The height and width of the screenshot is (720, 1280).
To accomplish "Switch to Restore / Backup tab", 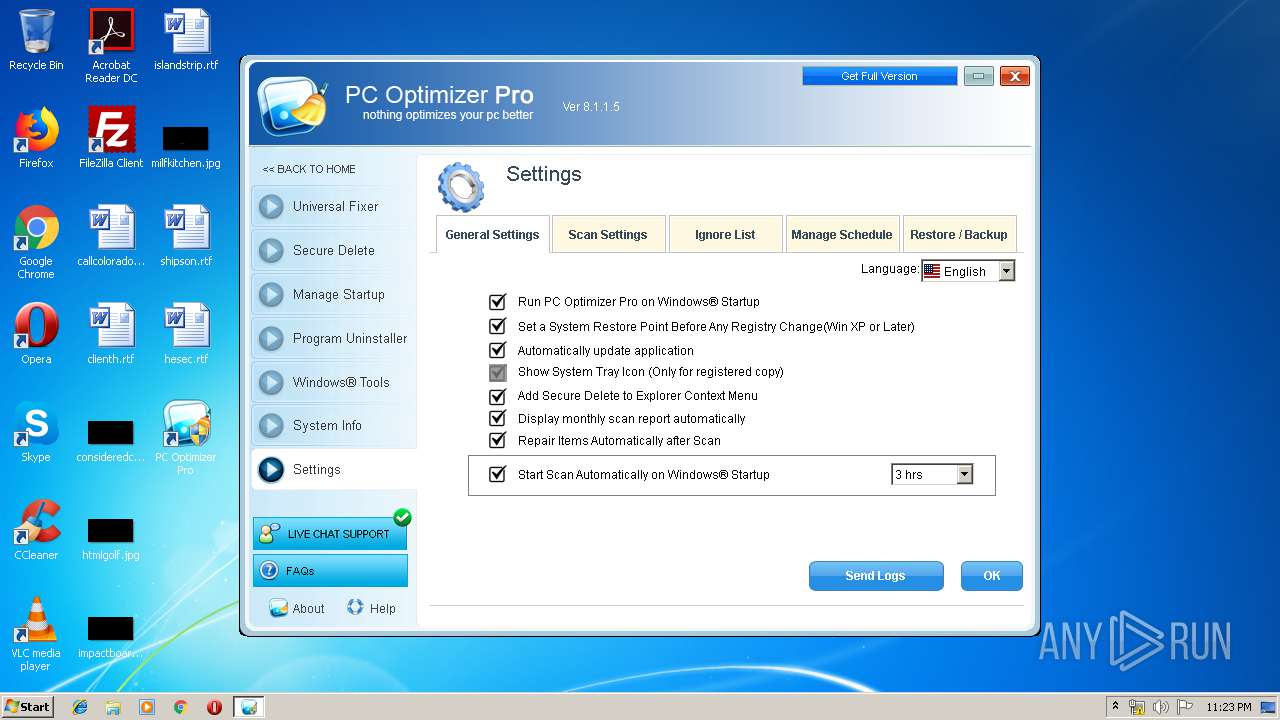I will pyautogui.click(x=959, y=235).
